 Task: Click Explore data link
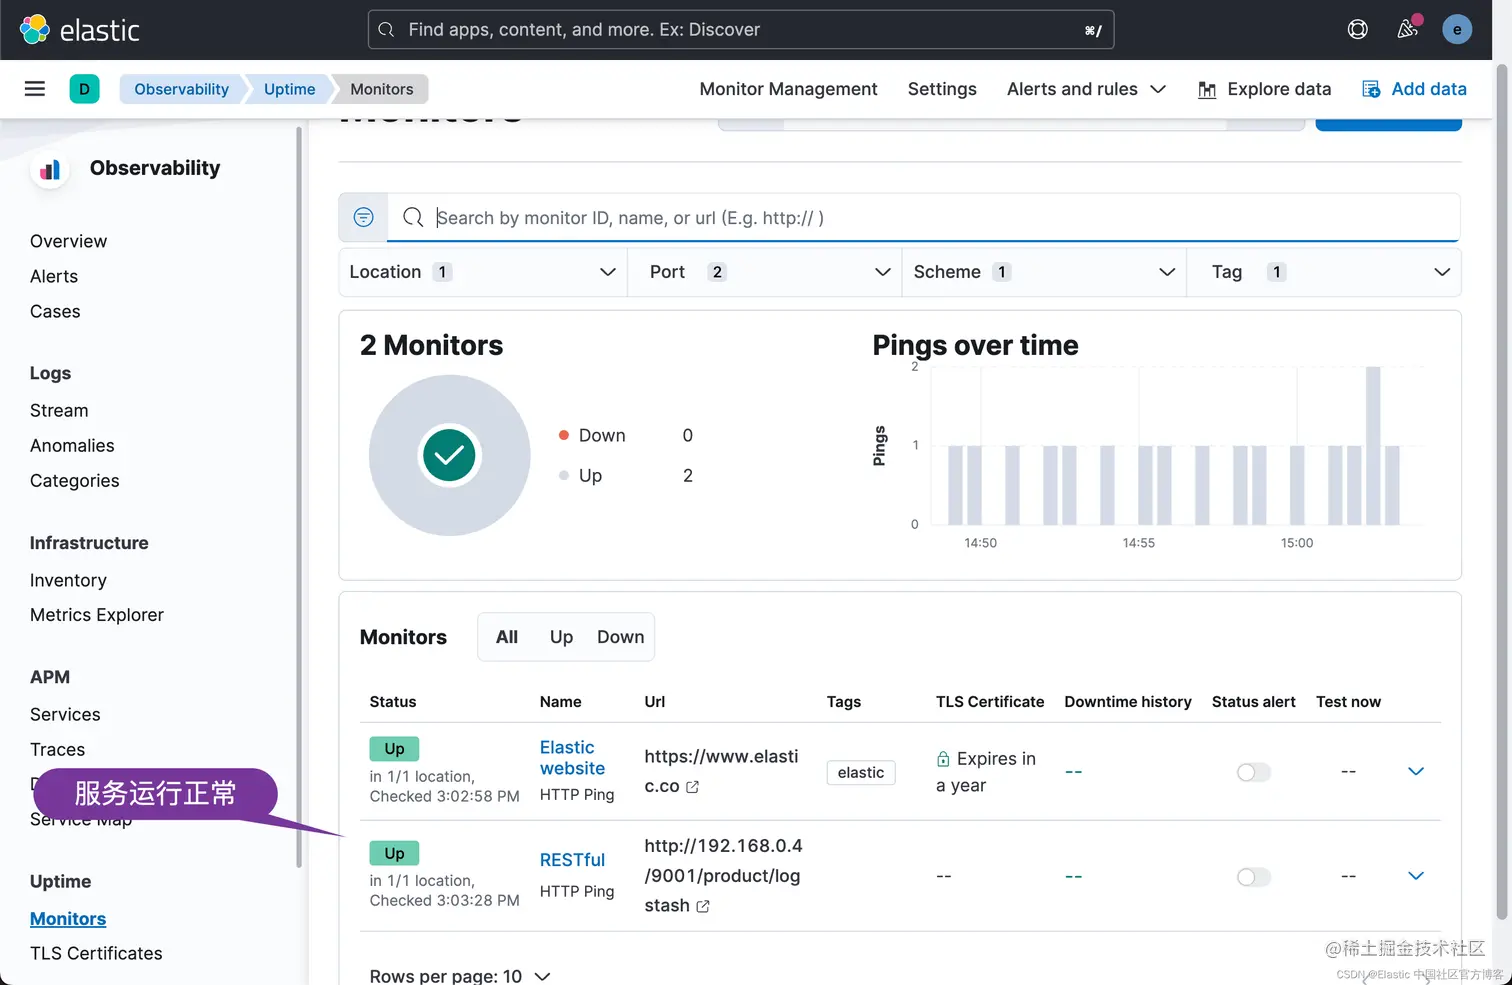point(1279,89)
